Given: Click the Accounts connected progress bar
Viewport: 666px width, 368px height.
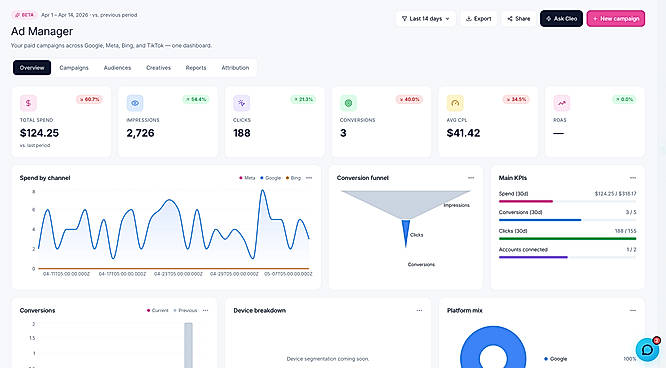Looking at the screenshot, I should click(567, 257).
